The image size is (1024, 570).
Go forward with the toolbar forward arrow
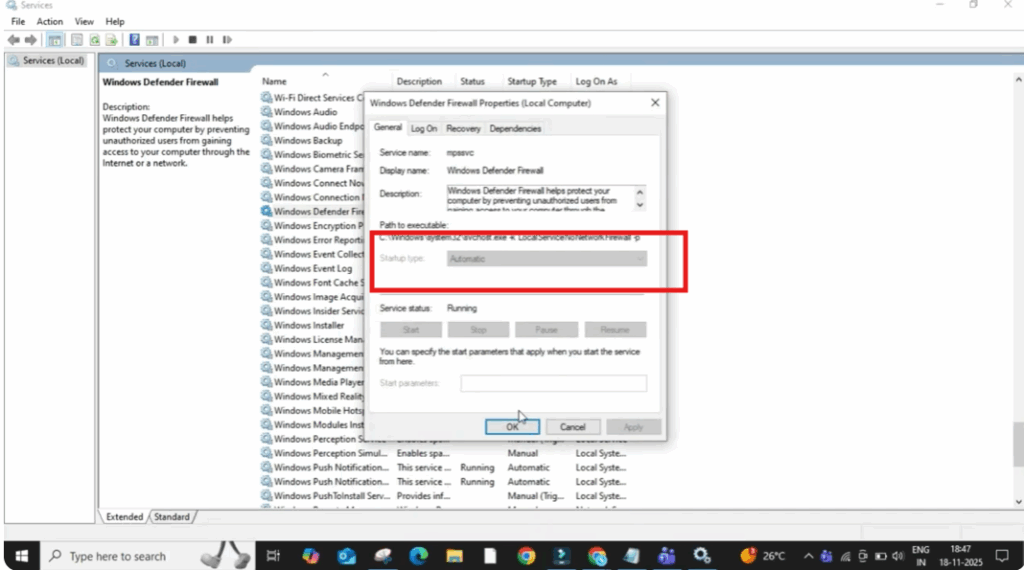point(30,40)
